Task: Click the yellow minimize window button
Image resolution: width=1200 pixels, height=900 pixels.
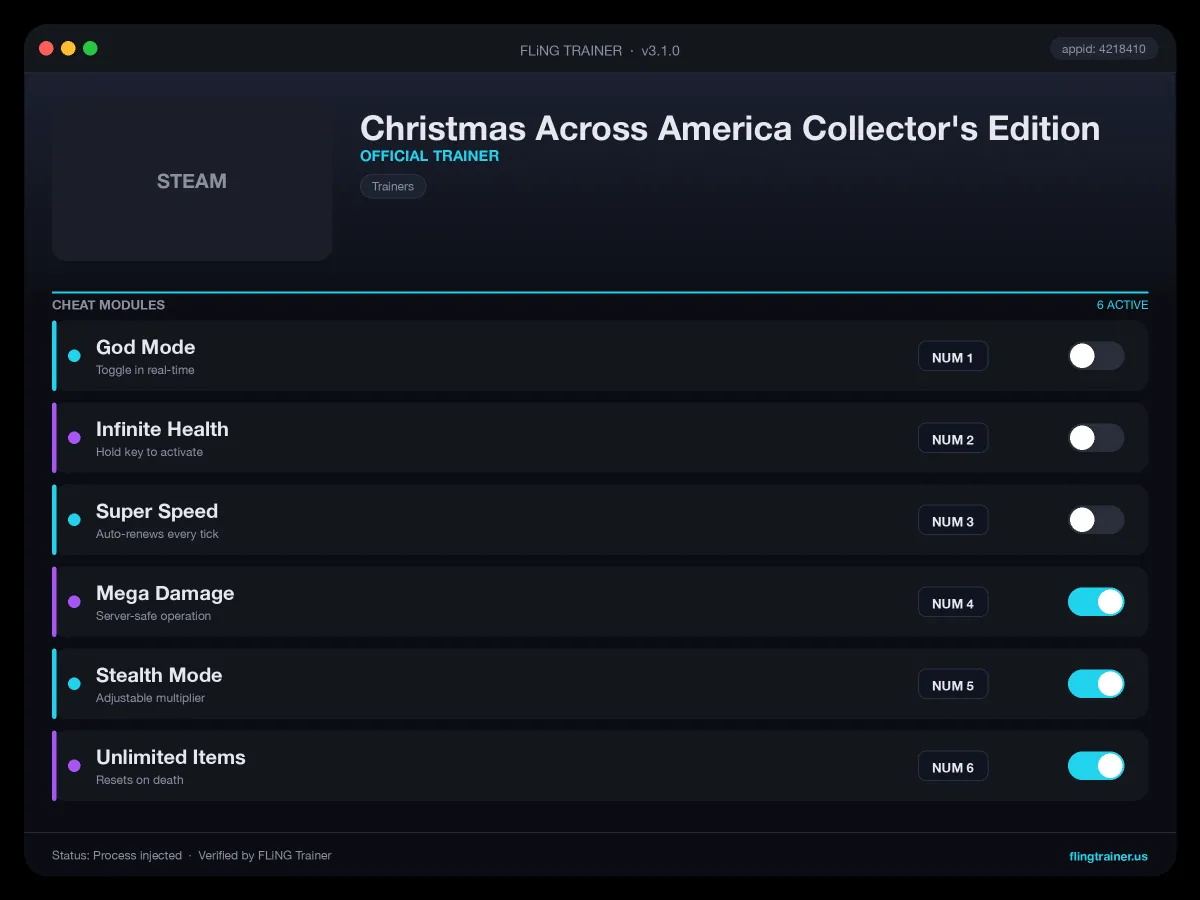Action: click(x=68, y=48)
